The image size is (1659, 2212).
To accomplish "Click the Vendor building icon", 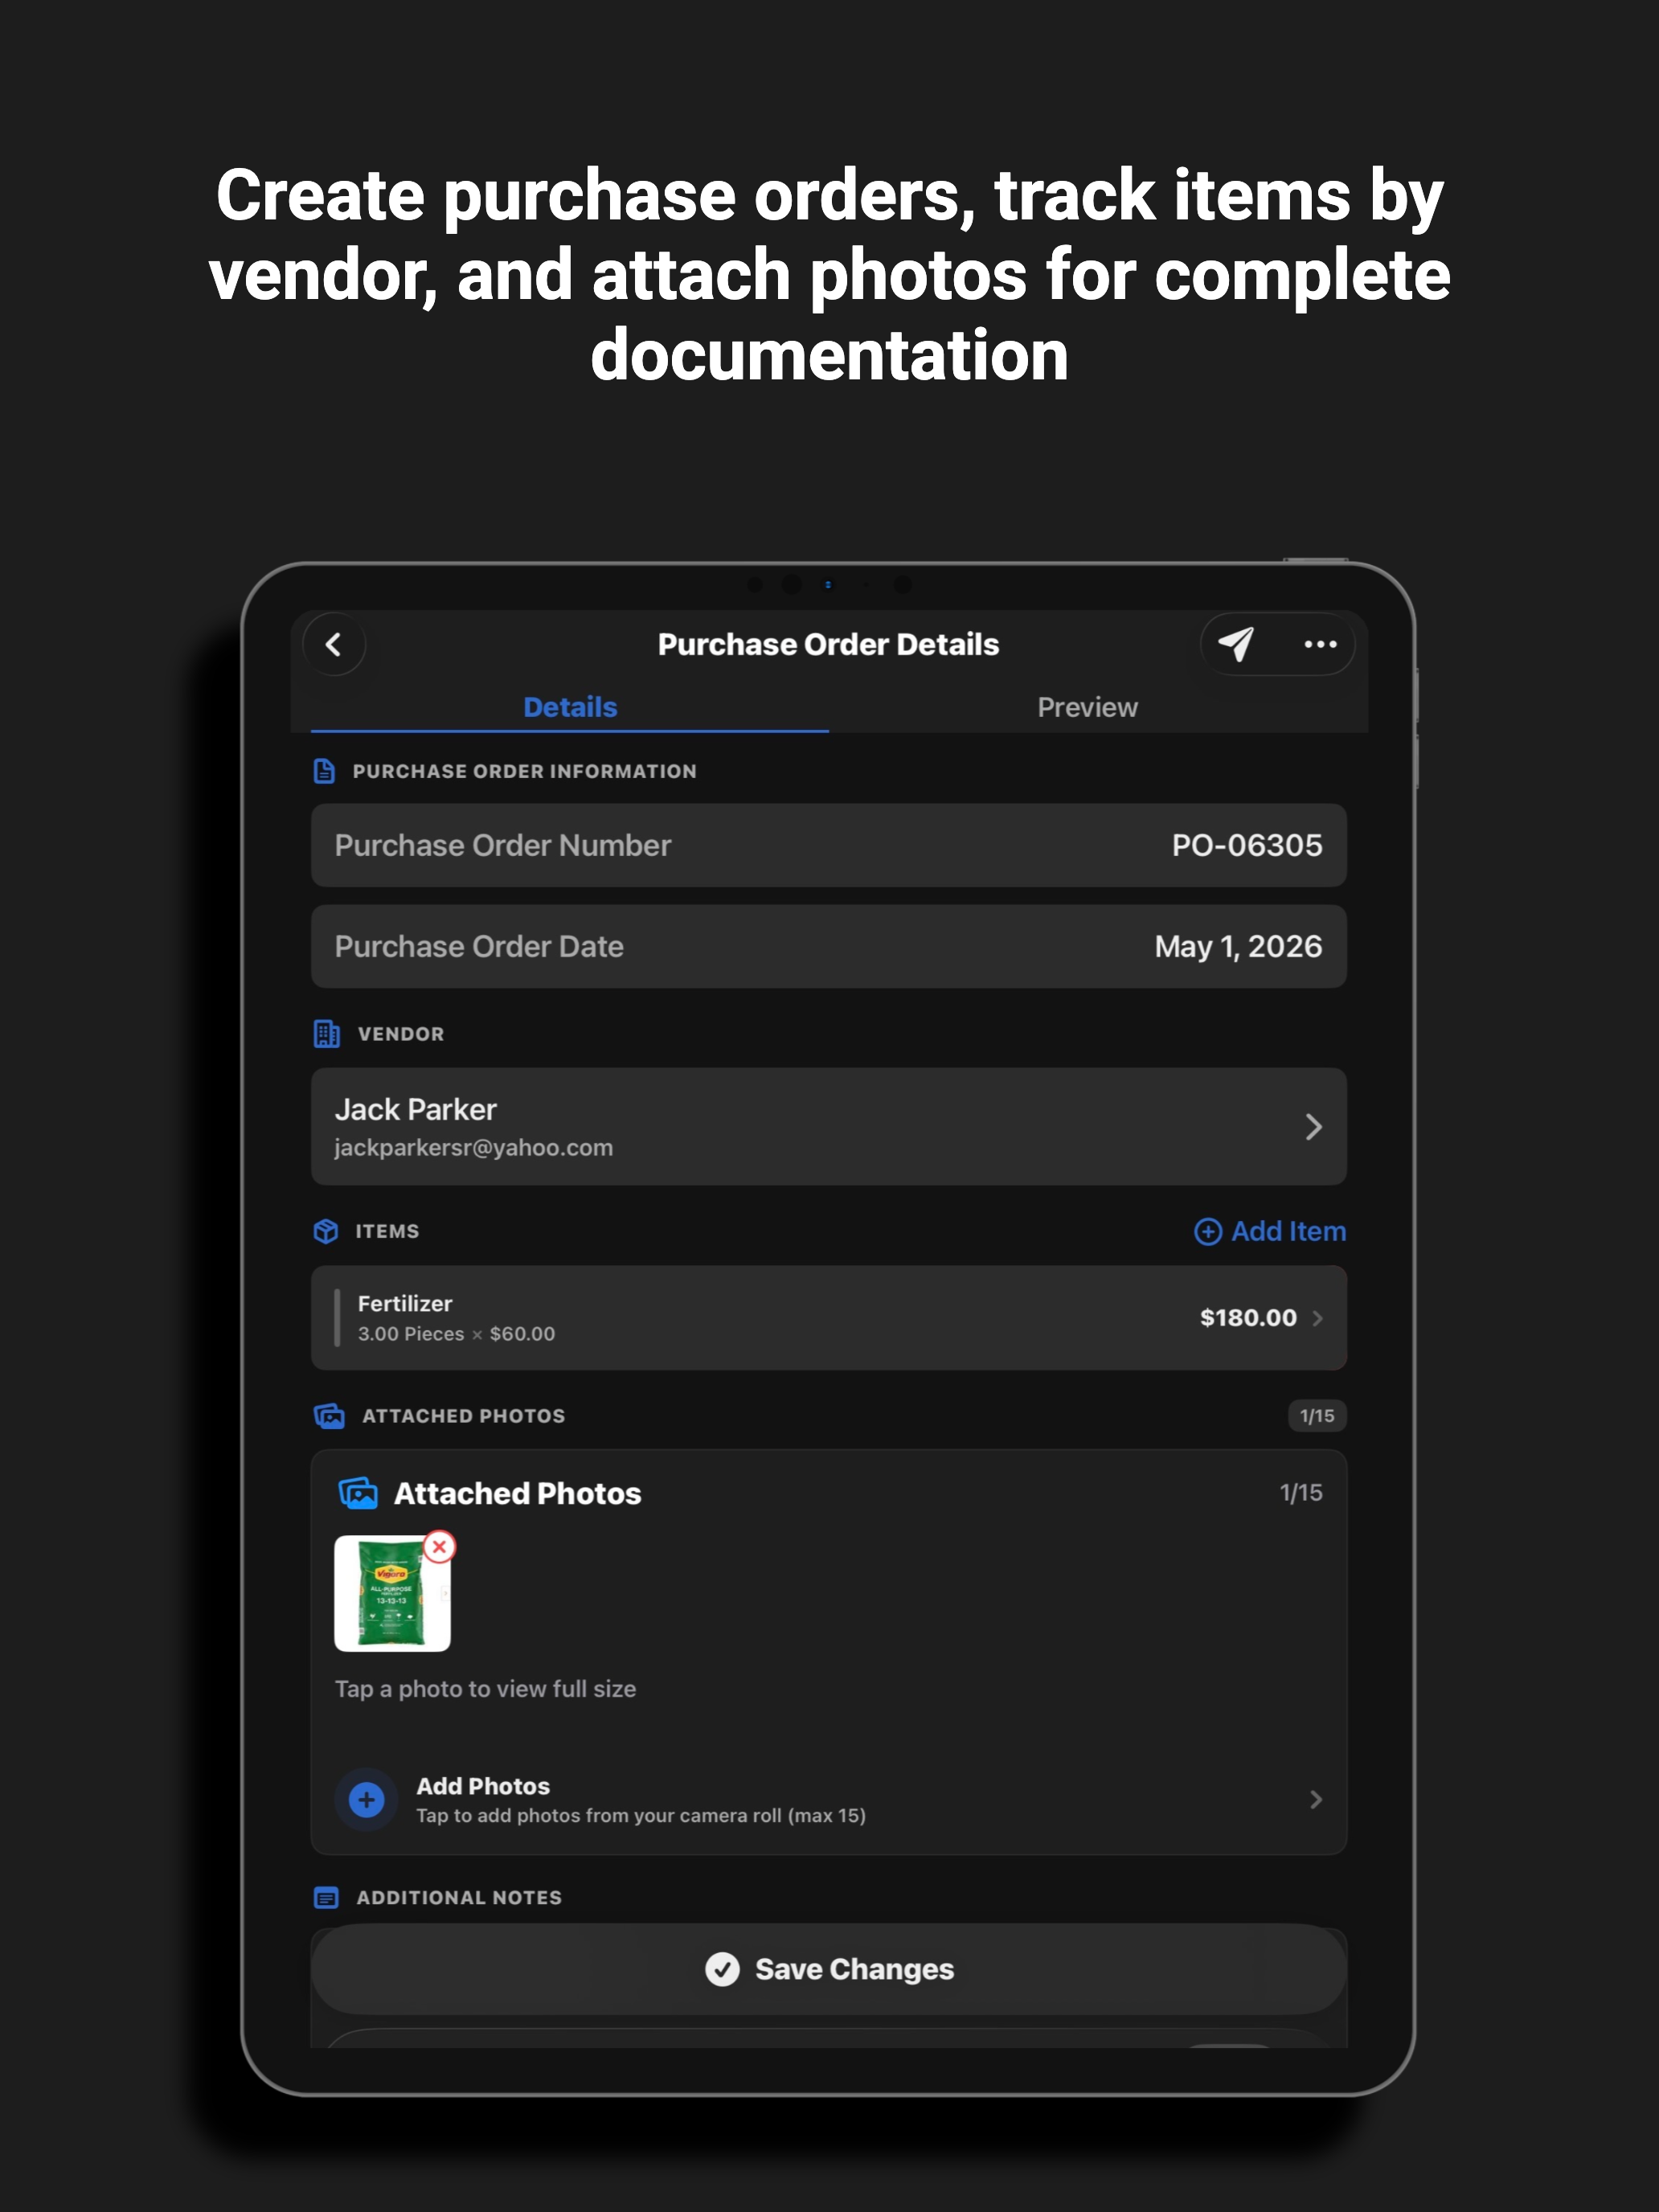I will 326,1033.
